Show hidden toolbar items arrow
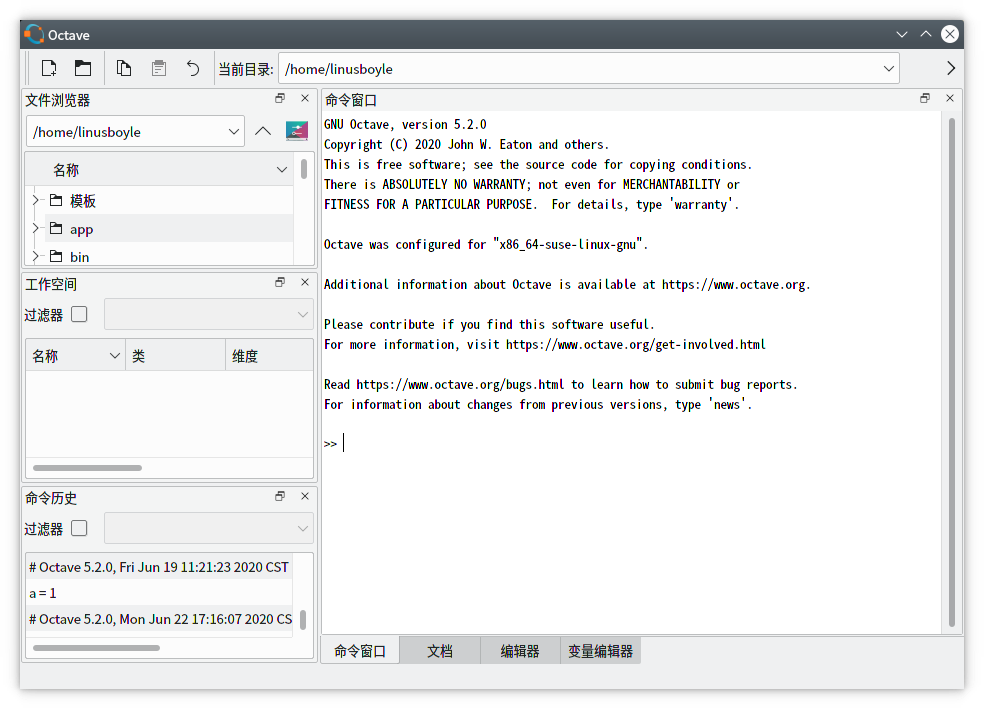The height and width of the screenshot is (709, 984). point(951,68)
